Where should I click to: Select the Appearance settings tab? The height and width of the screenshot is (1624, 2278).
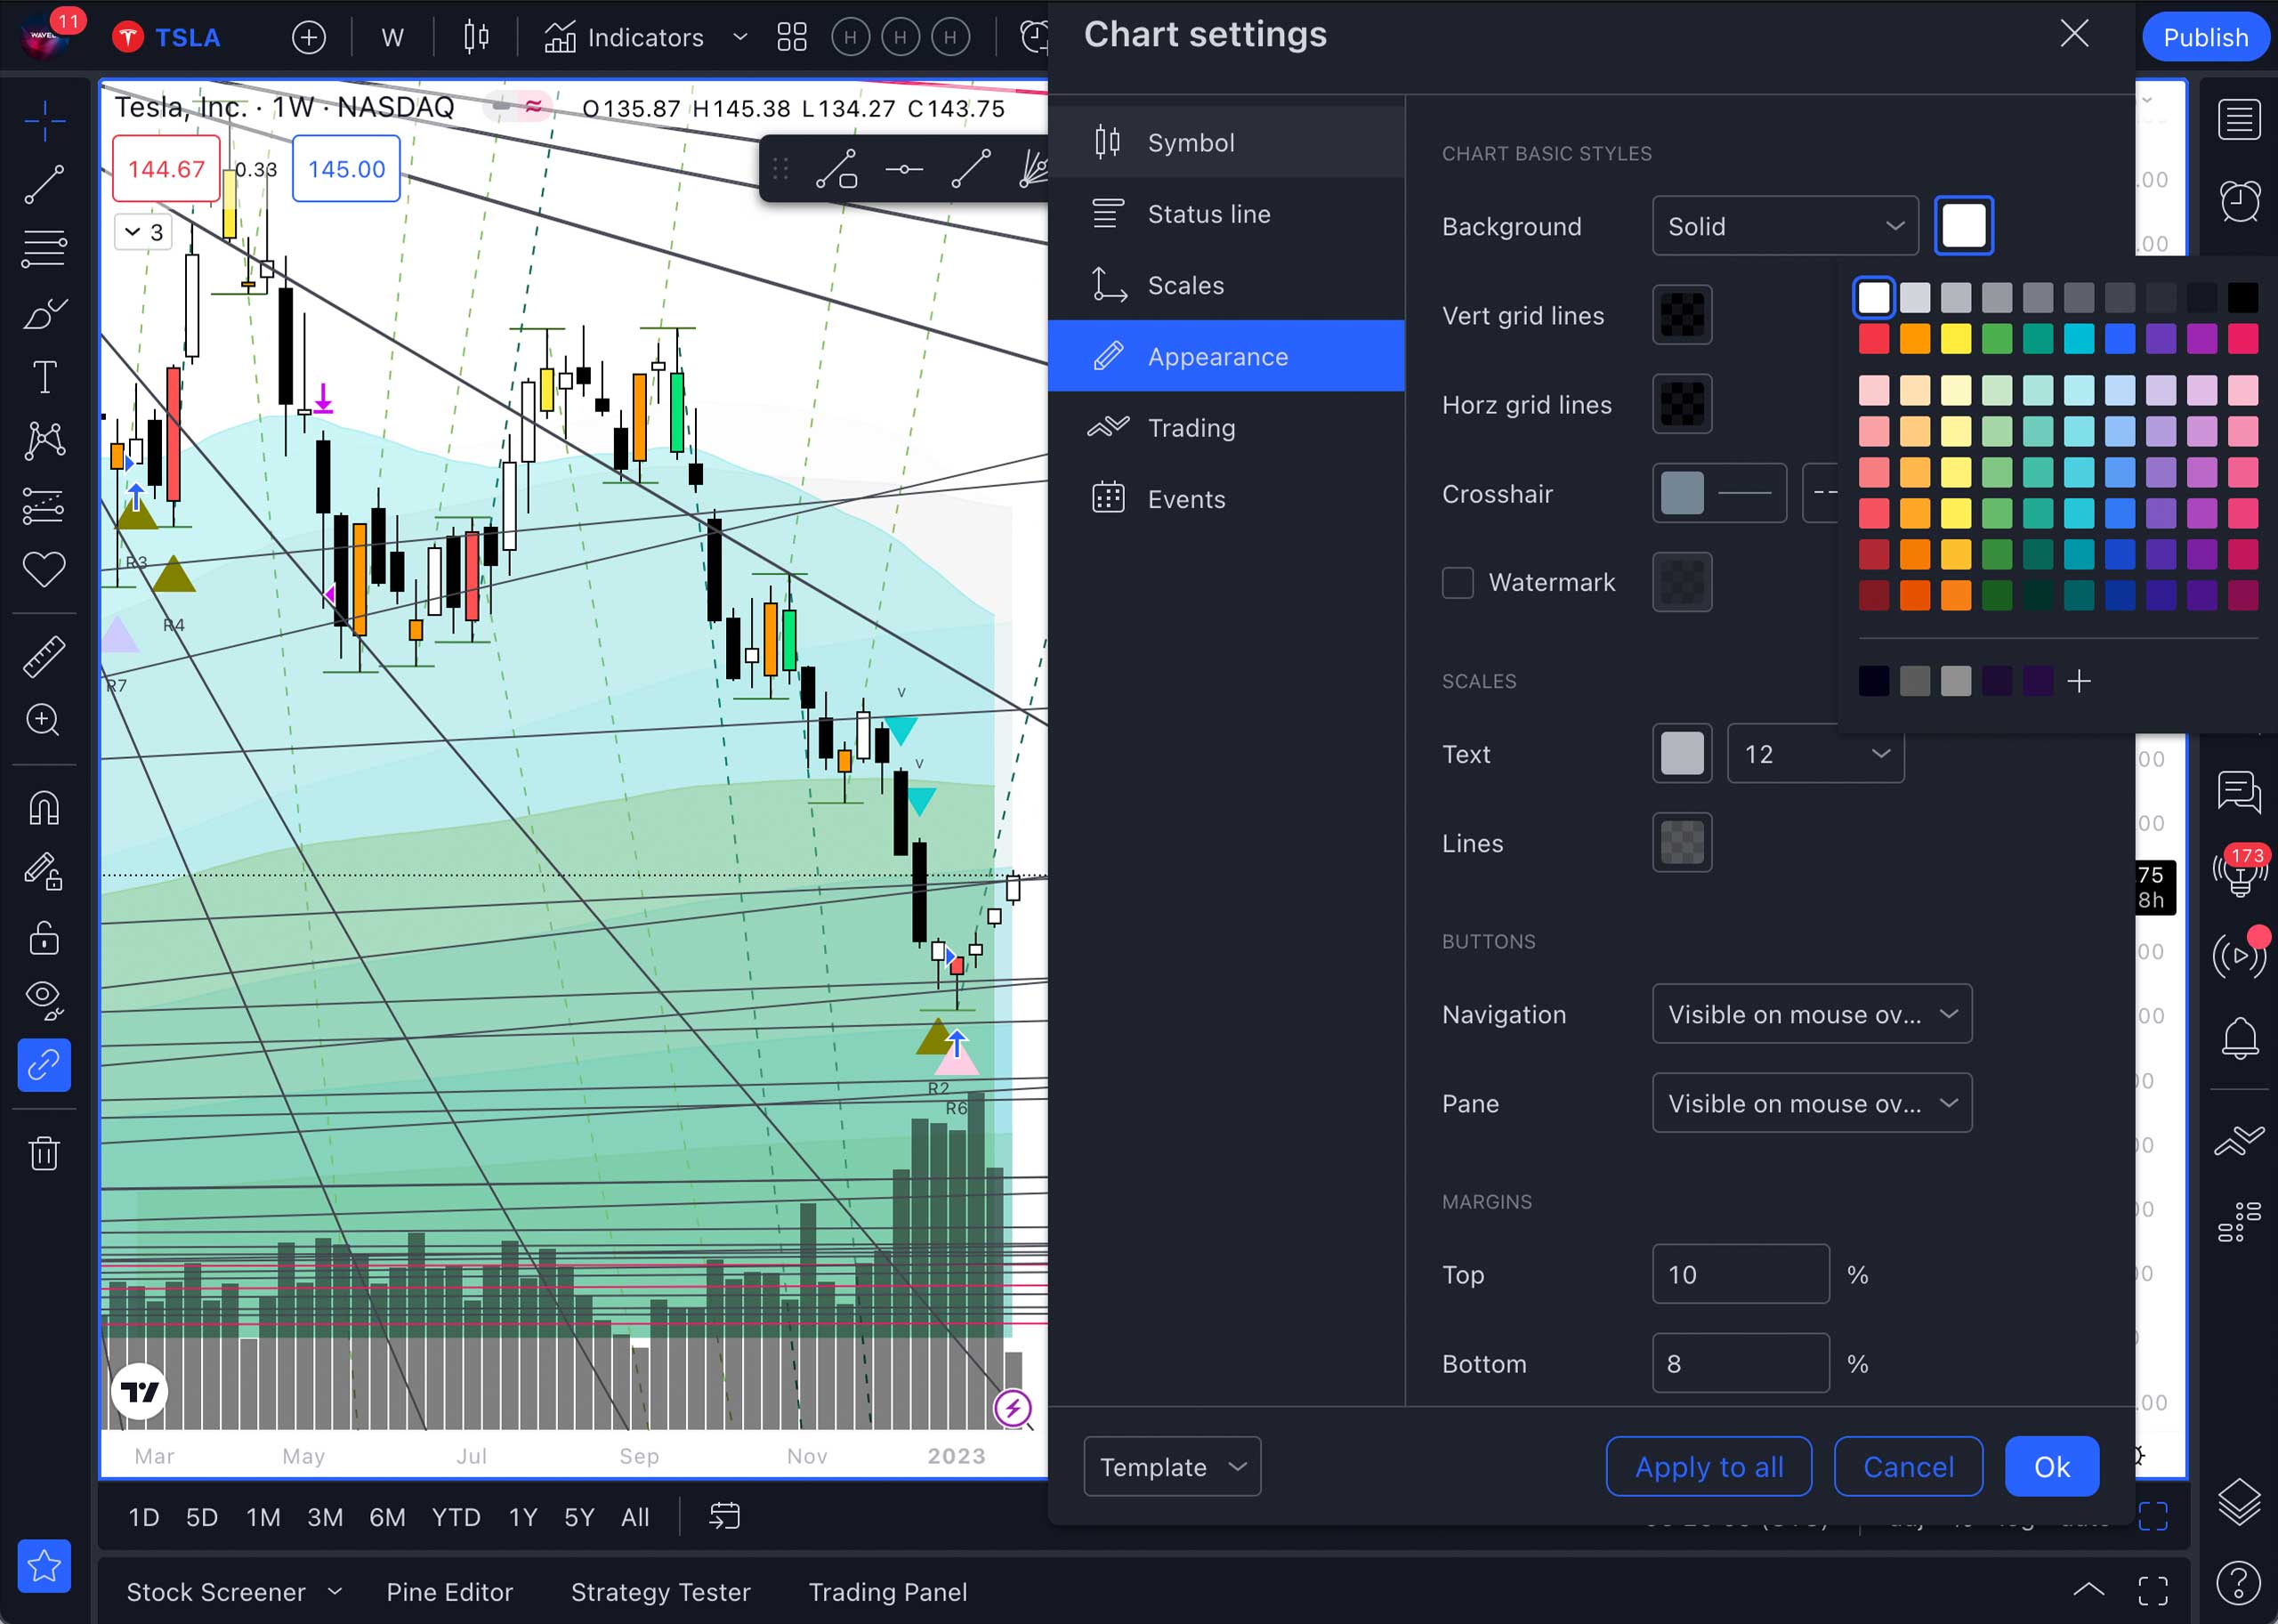pos(1226,356)
